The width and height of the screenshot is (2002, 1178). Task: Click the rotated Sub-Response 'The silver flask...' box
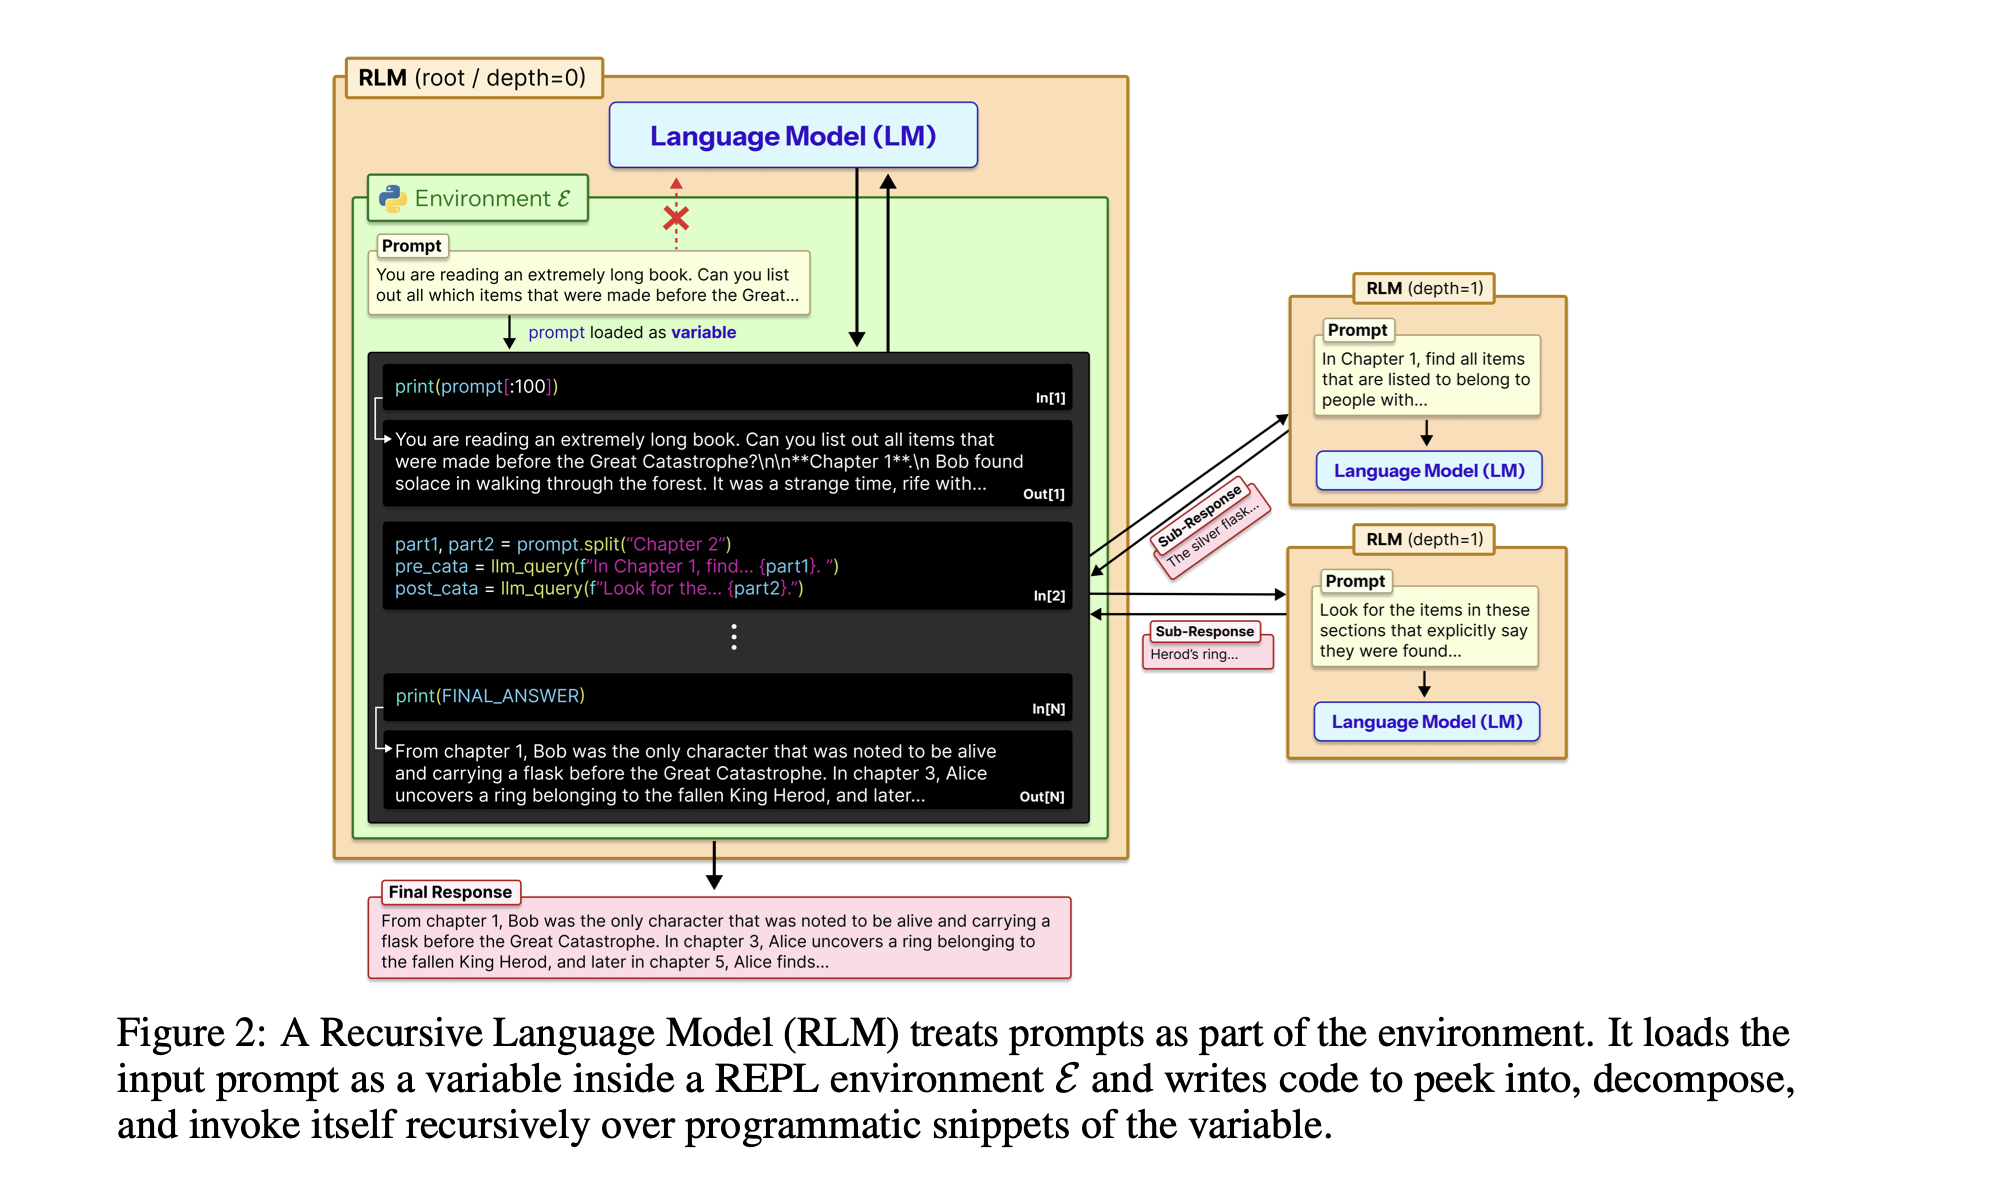coord(1212,529)
